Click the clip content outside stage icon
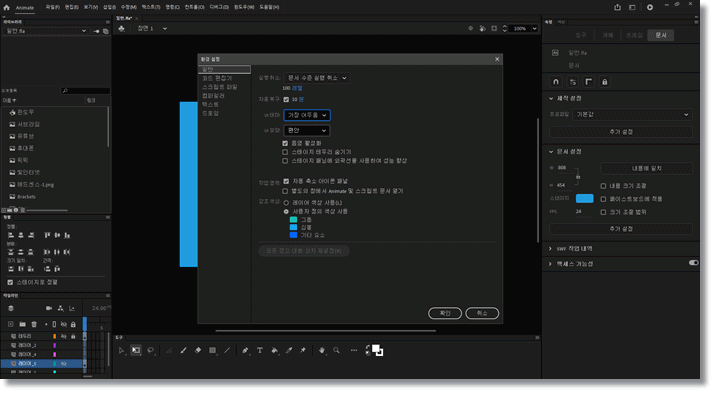This screenshot has width=712, height=406. tap(494, 29)
